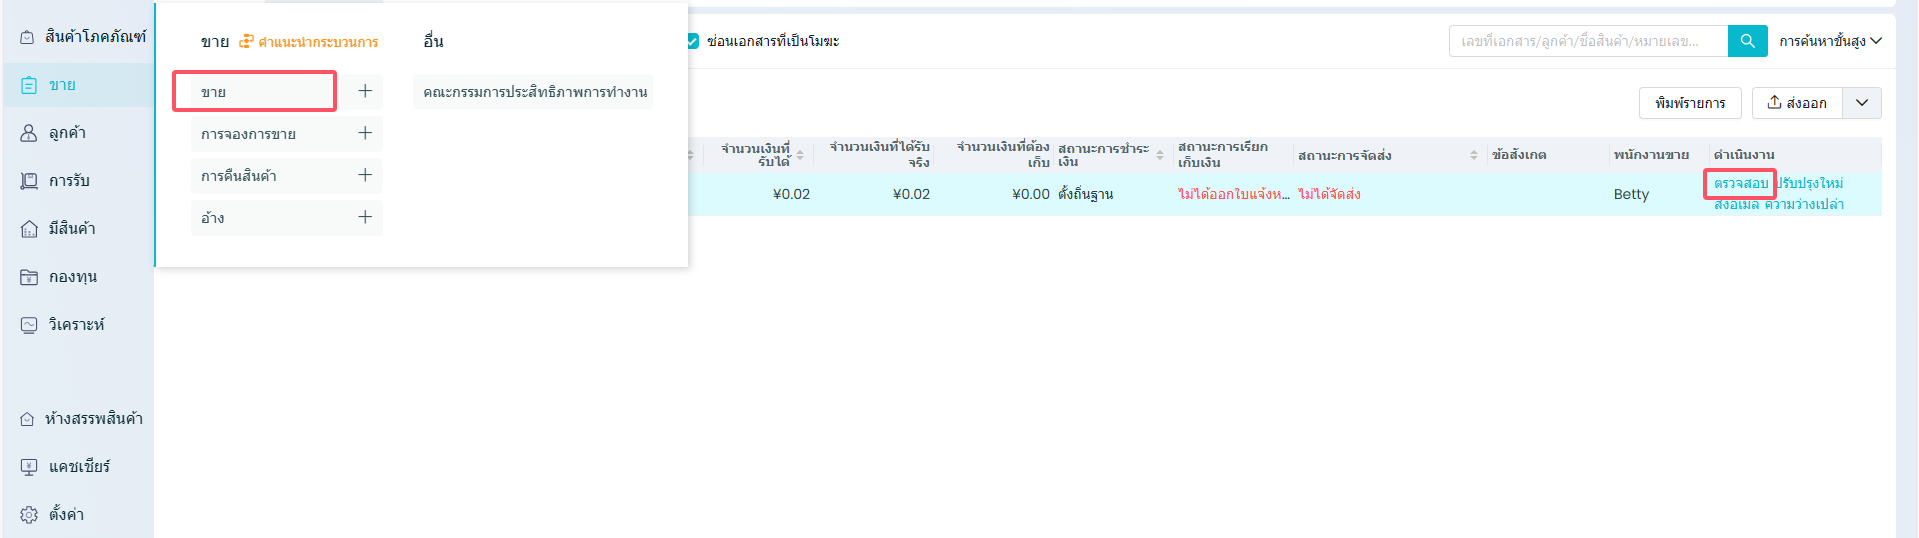Click plus icon next to อ้าง
Image resolution: width=1919 pixels, height=538 pixels.
(x=365, y=217)
